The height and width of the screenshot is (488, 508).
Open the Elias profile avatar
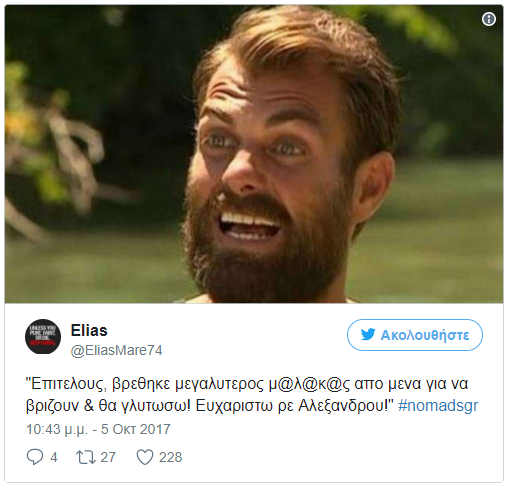pos(43,336)
